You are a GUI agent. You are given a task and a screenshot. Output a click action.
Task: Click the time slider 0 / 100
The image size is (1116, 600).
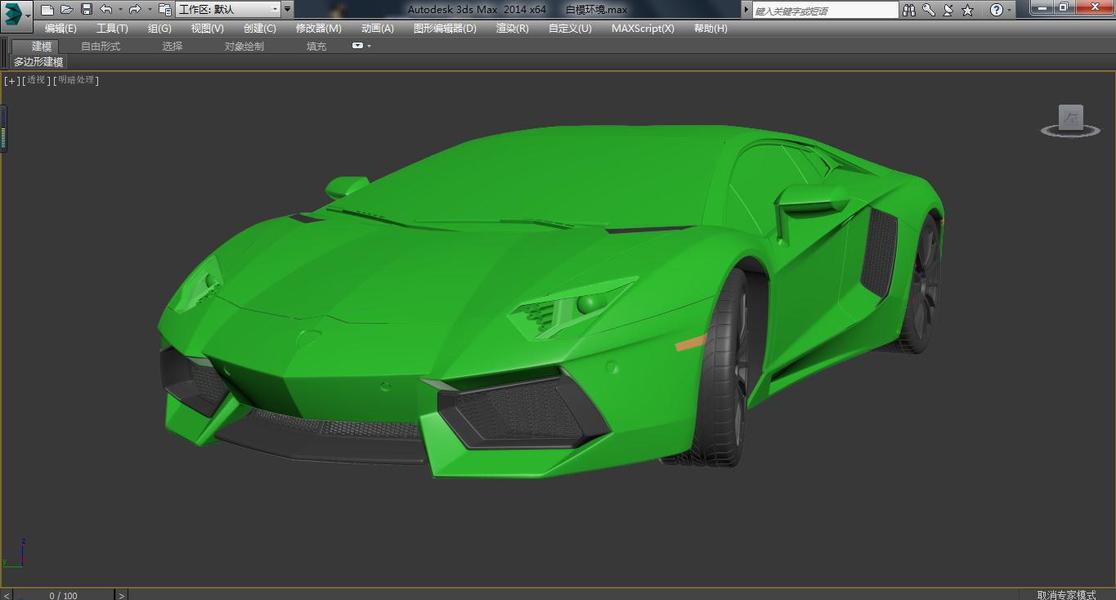pyautogui.click(x=63, y=595)
